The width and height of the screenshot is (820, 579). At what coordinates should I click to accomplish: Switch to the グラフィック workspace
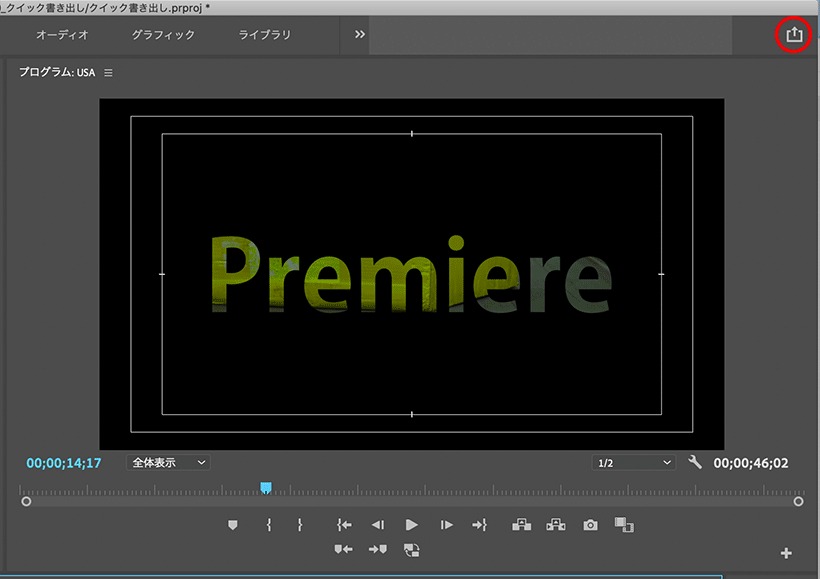[163, 35]
